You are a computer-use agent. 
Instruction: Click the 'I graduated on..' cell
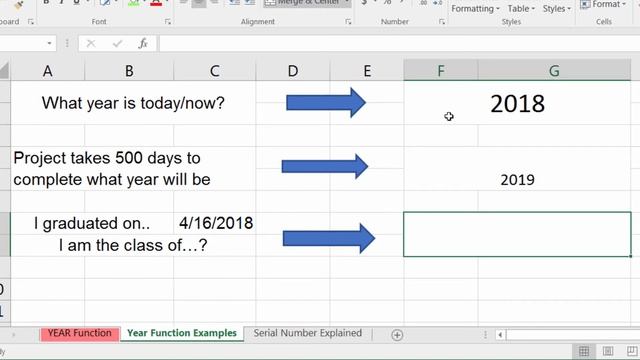pyautogui.click(x=92, y=223)
